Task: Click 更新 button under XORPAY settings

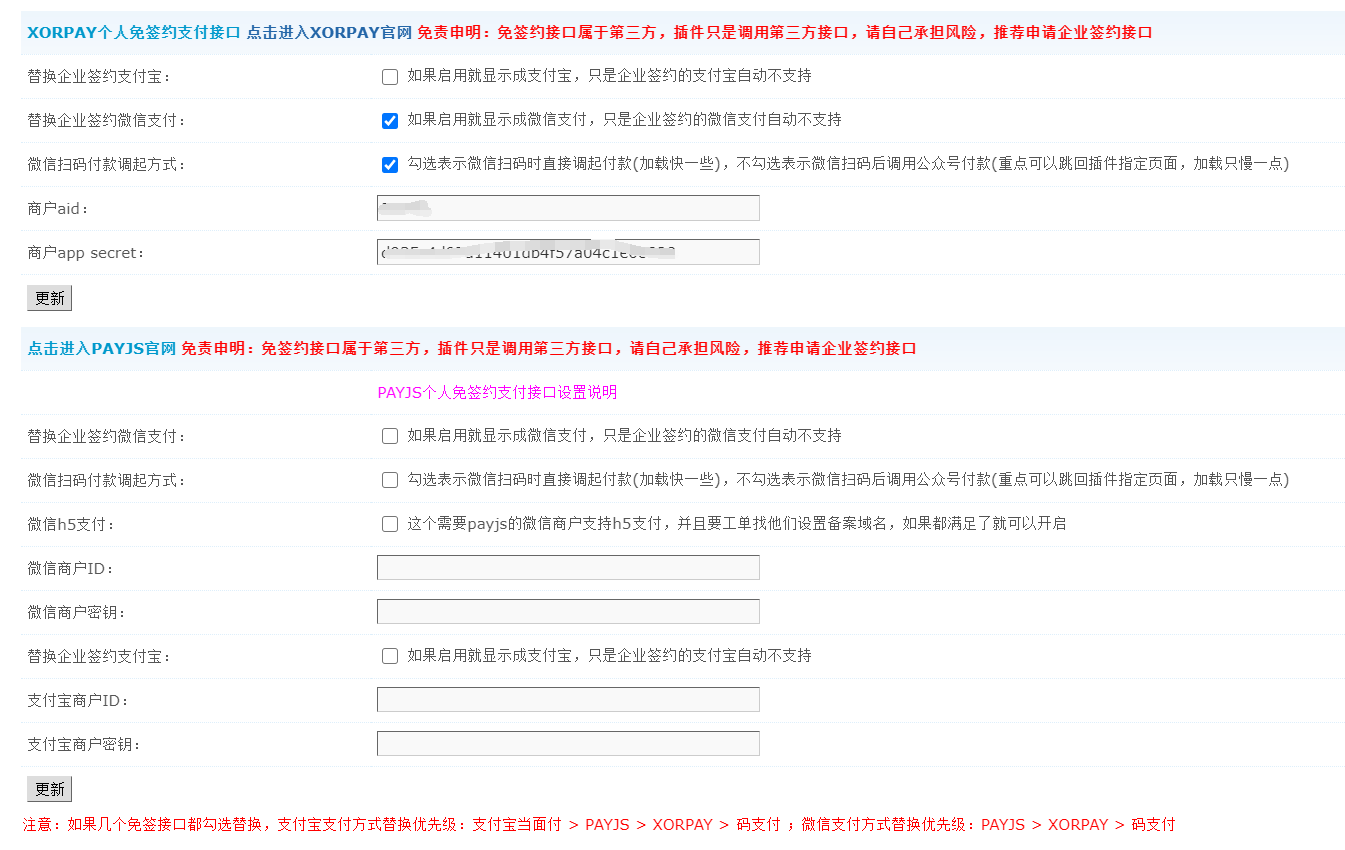Action: coord(49,298)
